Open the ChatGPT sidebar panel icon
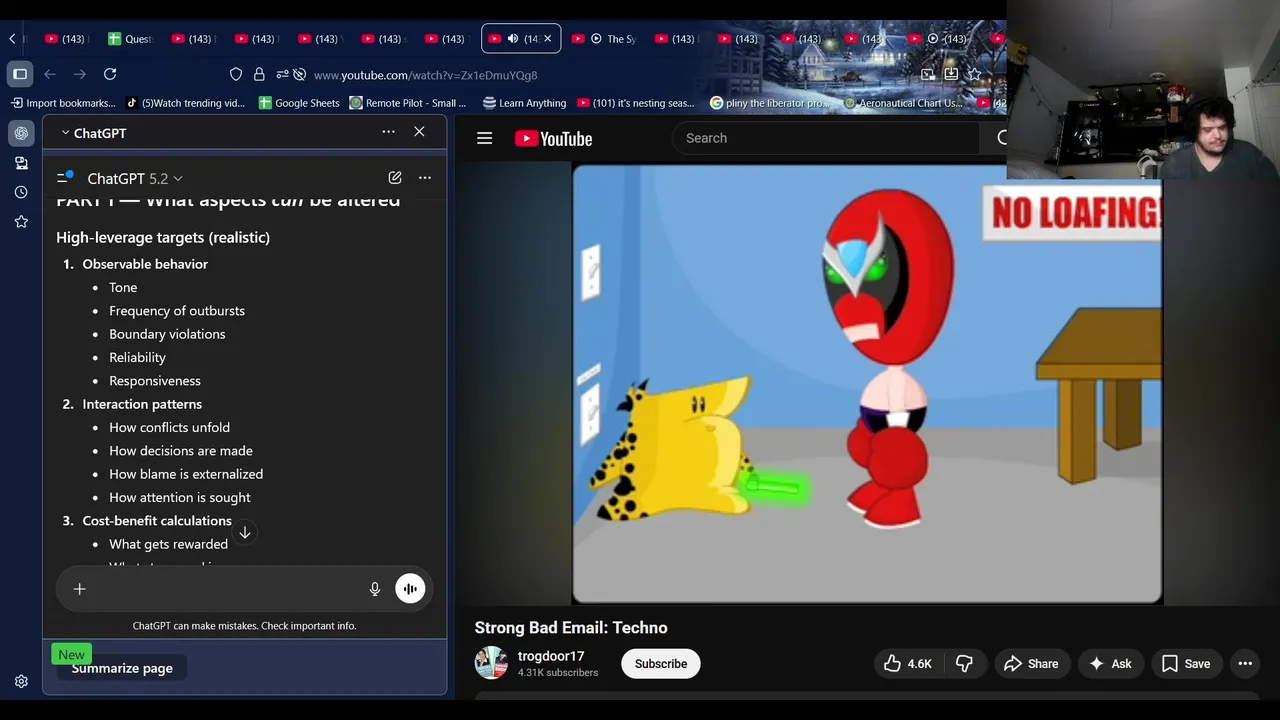Image resolution: width=1280 pixels, height=720 pixels. [21, 133]
